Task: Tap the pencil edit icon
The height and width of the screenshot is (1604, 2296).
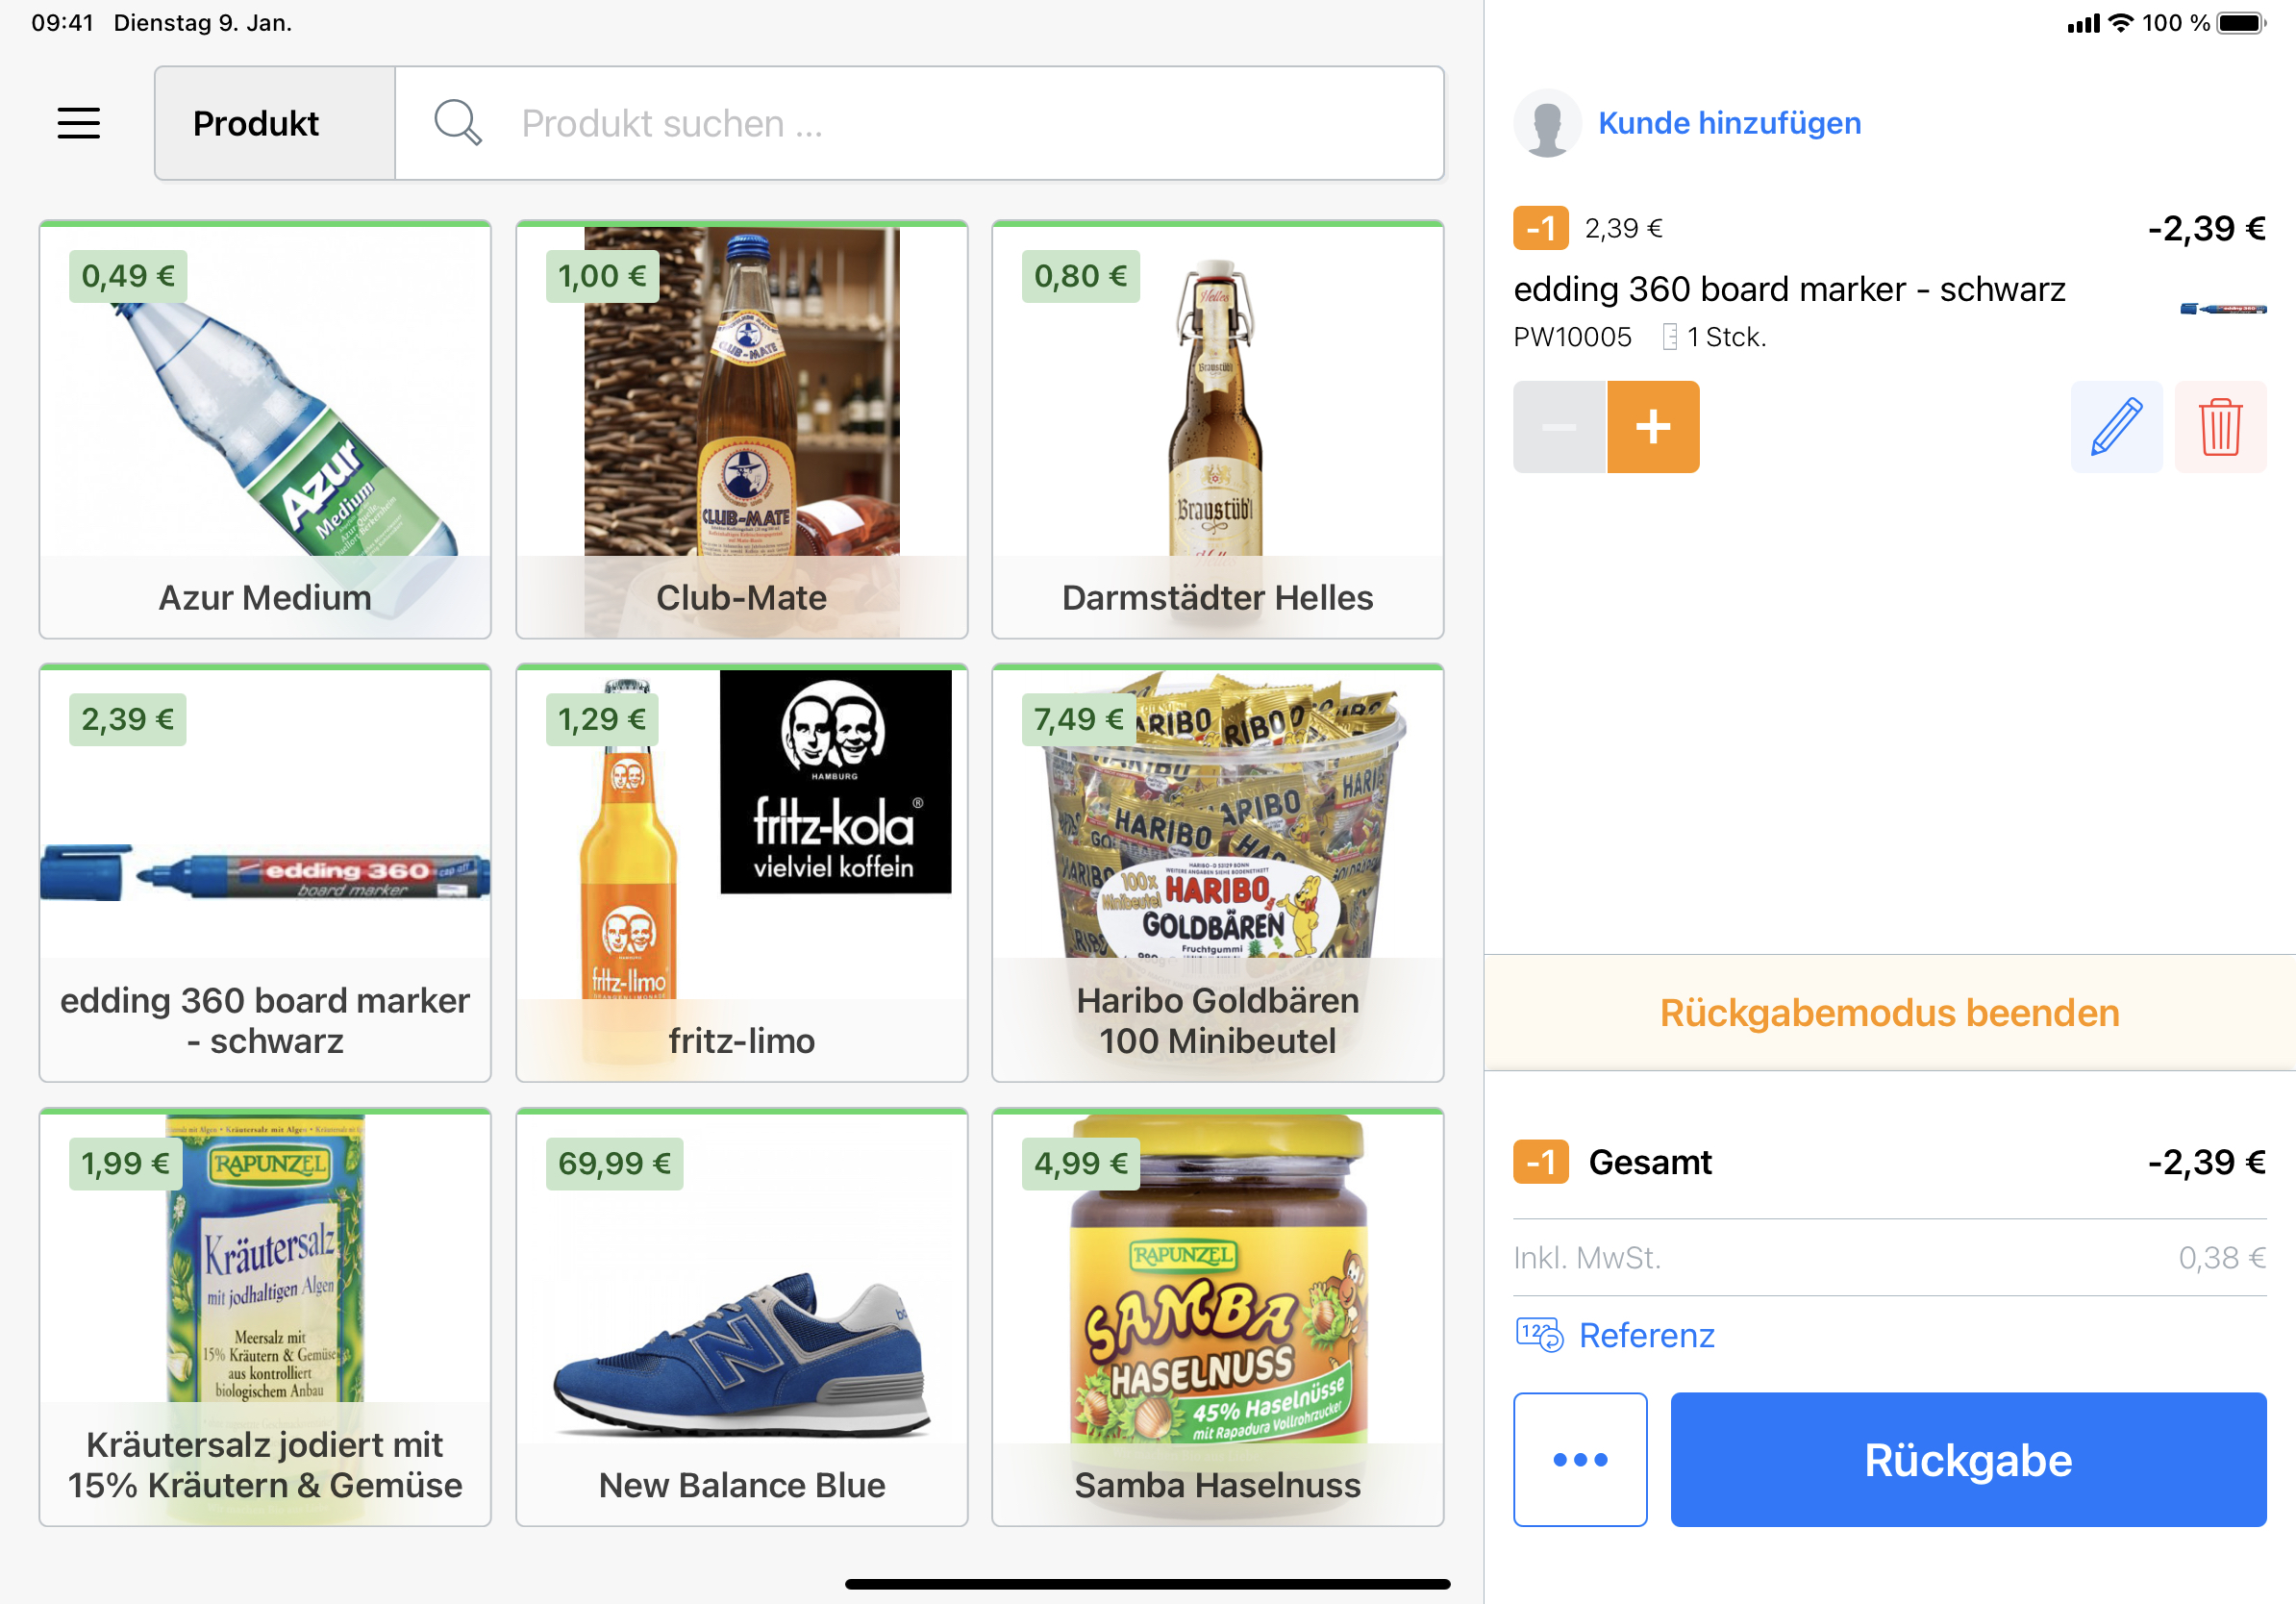Action: [x=2116, y=427]
